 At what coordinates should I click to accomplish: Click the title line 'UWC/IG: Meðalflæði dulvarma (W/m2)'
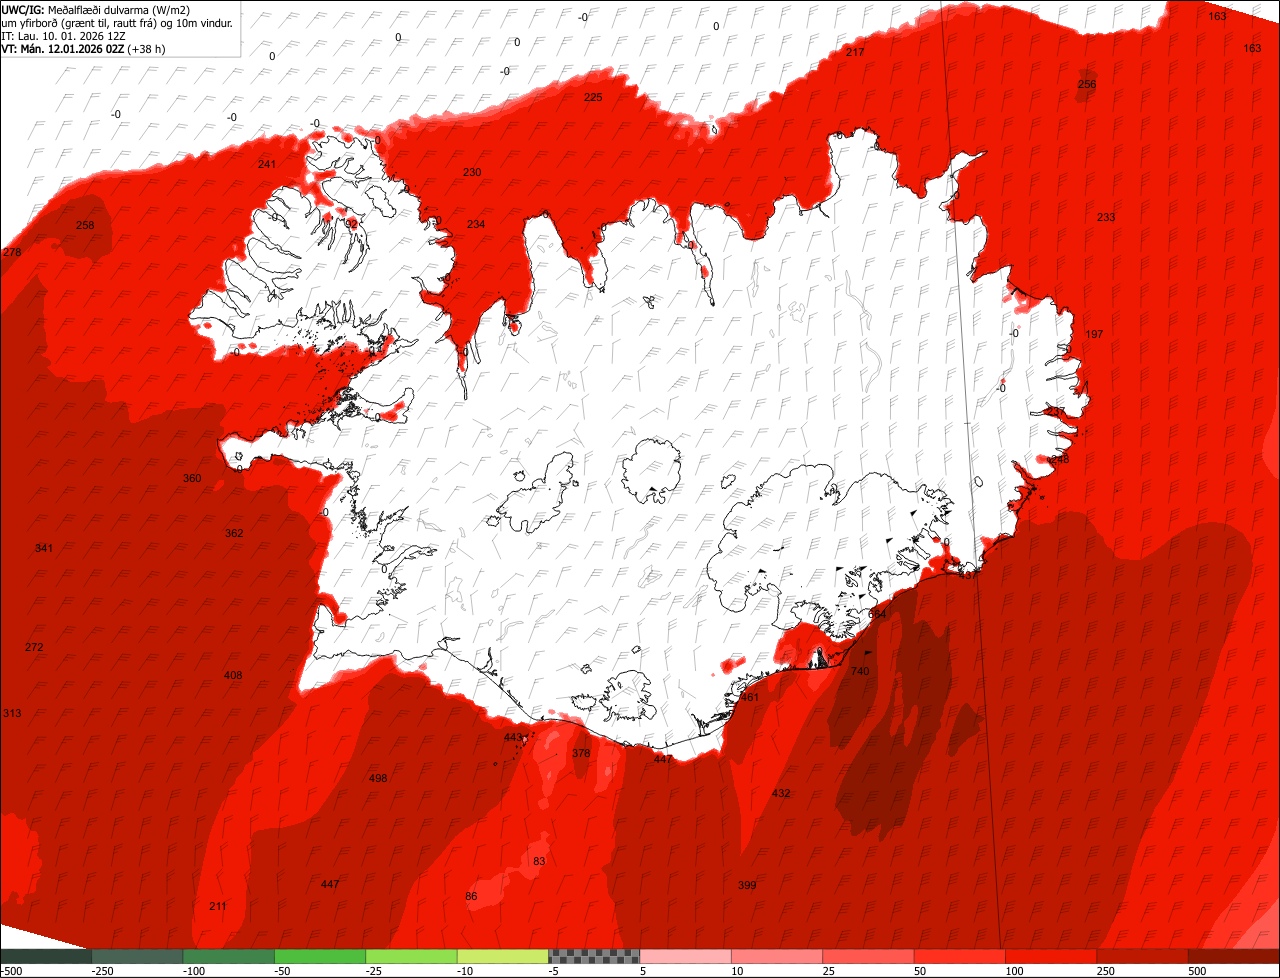point(96,10)
